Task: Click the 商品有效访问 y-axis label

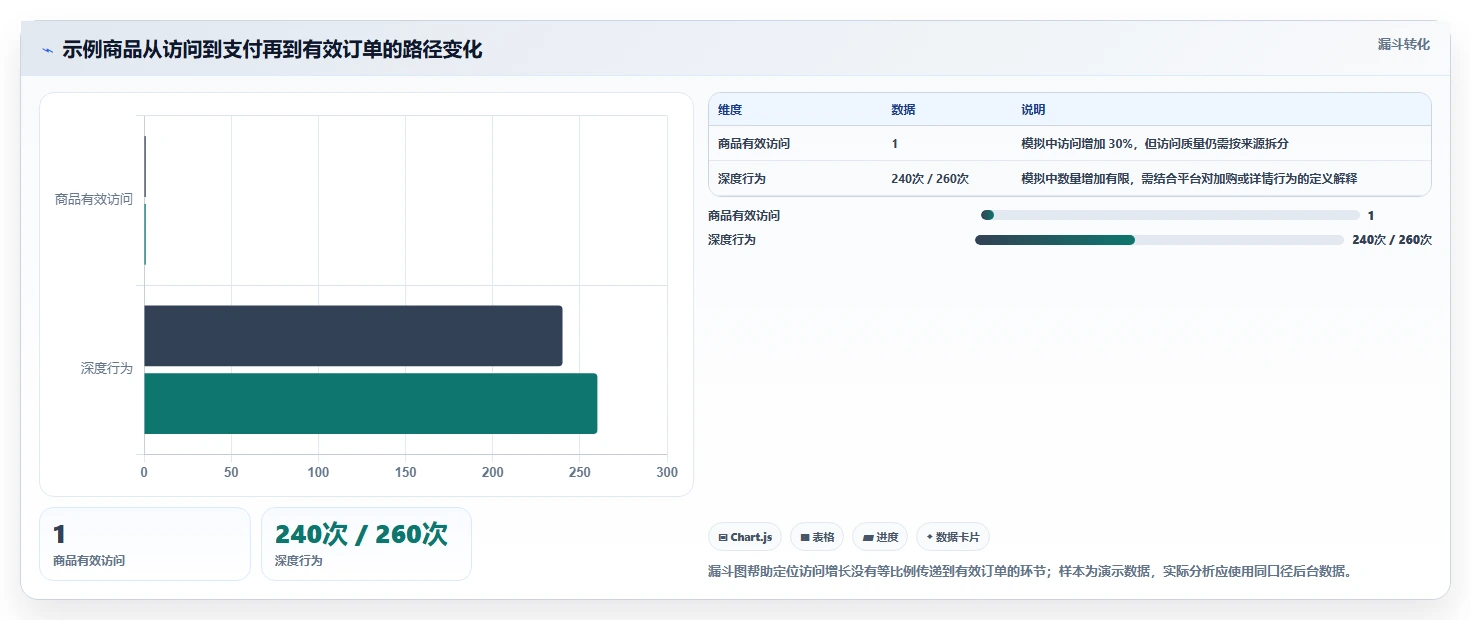Action: point(93,200)
